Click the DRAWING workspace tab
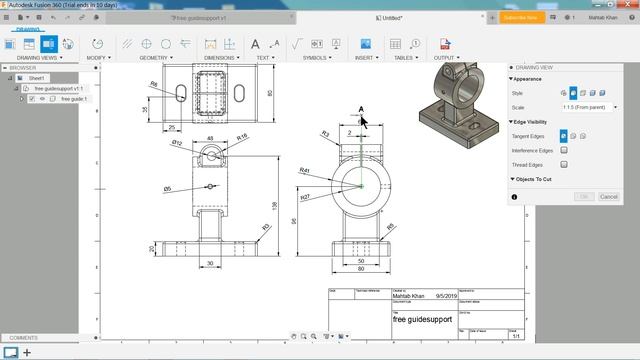640x360 pixels. tap(28, 29)
